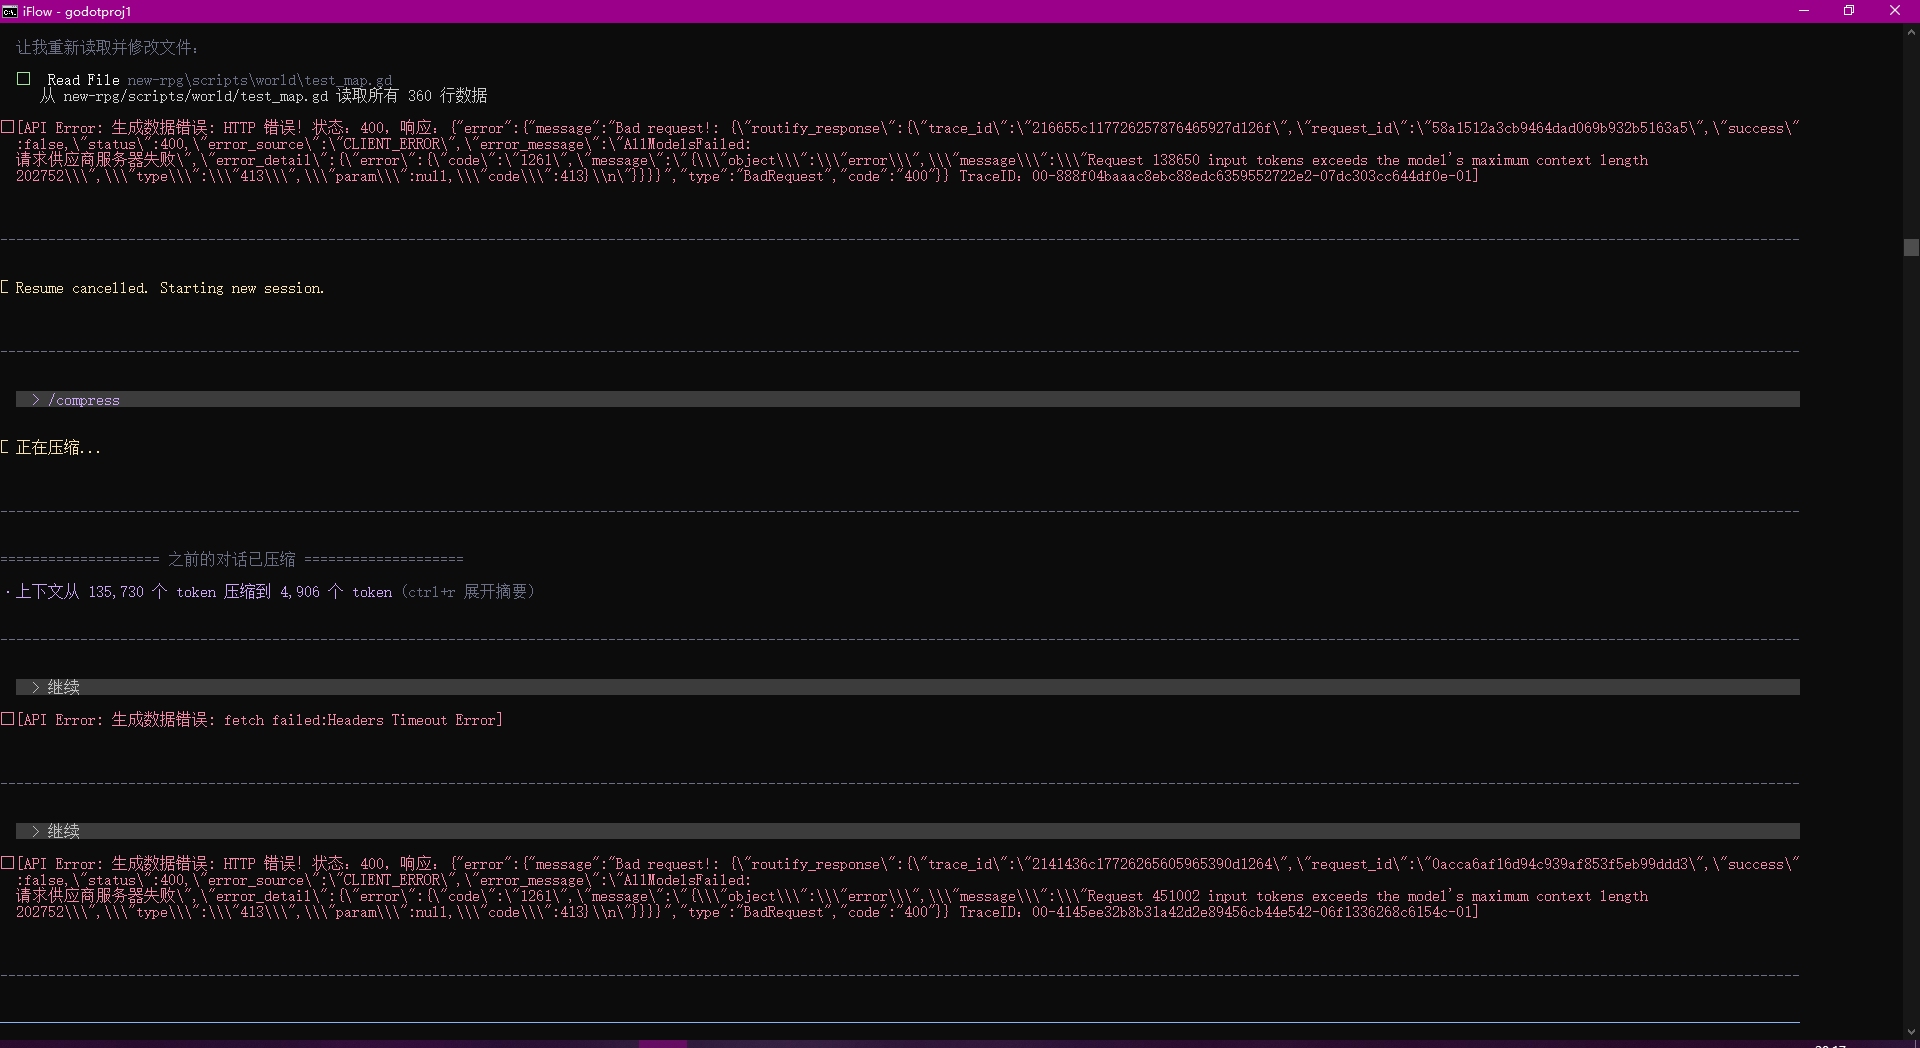Screen dimensions: 1920x1048
Task: Click the square marker before the Headers Timeout error
Action: coord(8,719)
